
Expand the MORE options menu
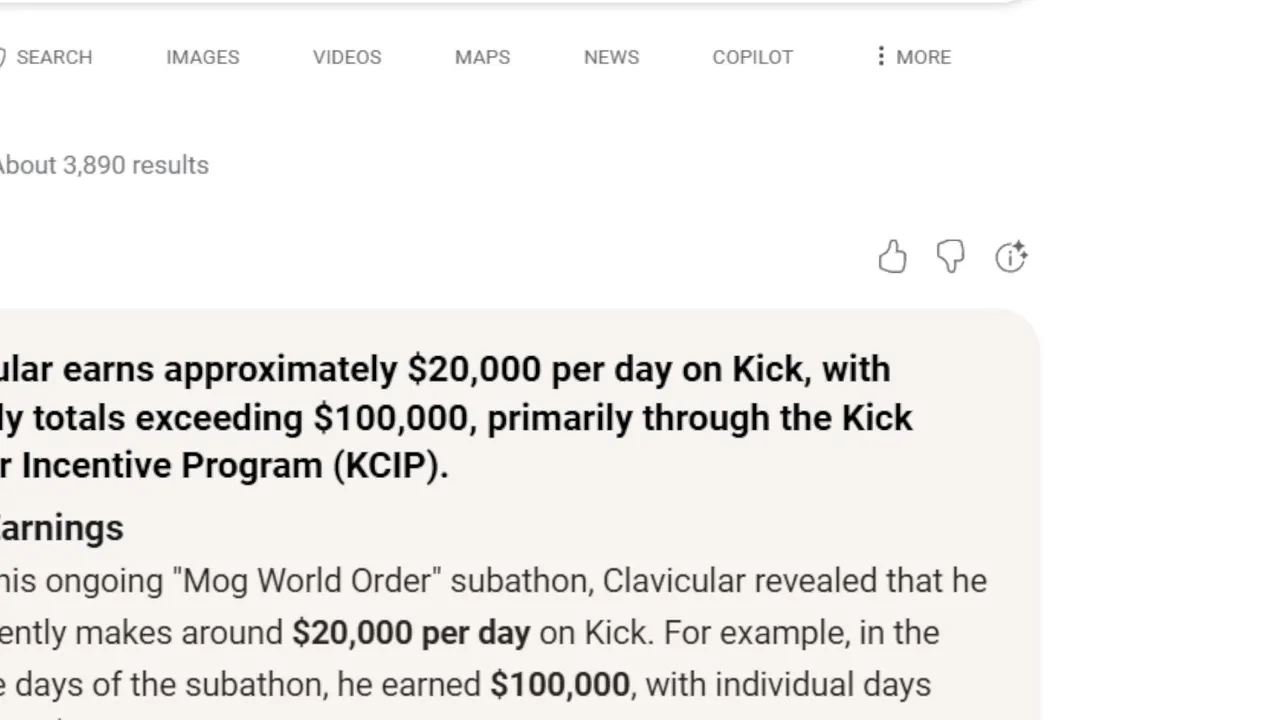[912, 57]
